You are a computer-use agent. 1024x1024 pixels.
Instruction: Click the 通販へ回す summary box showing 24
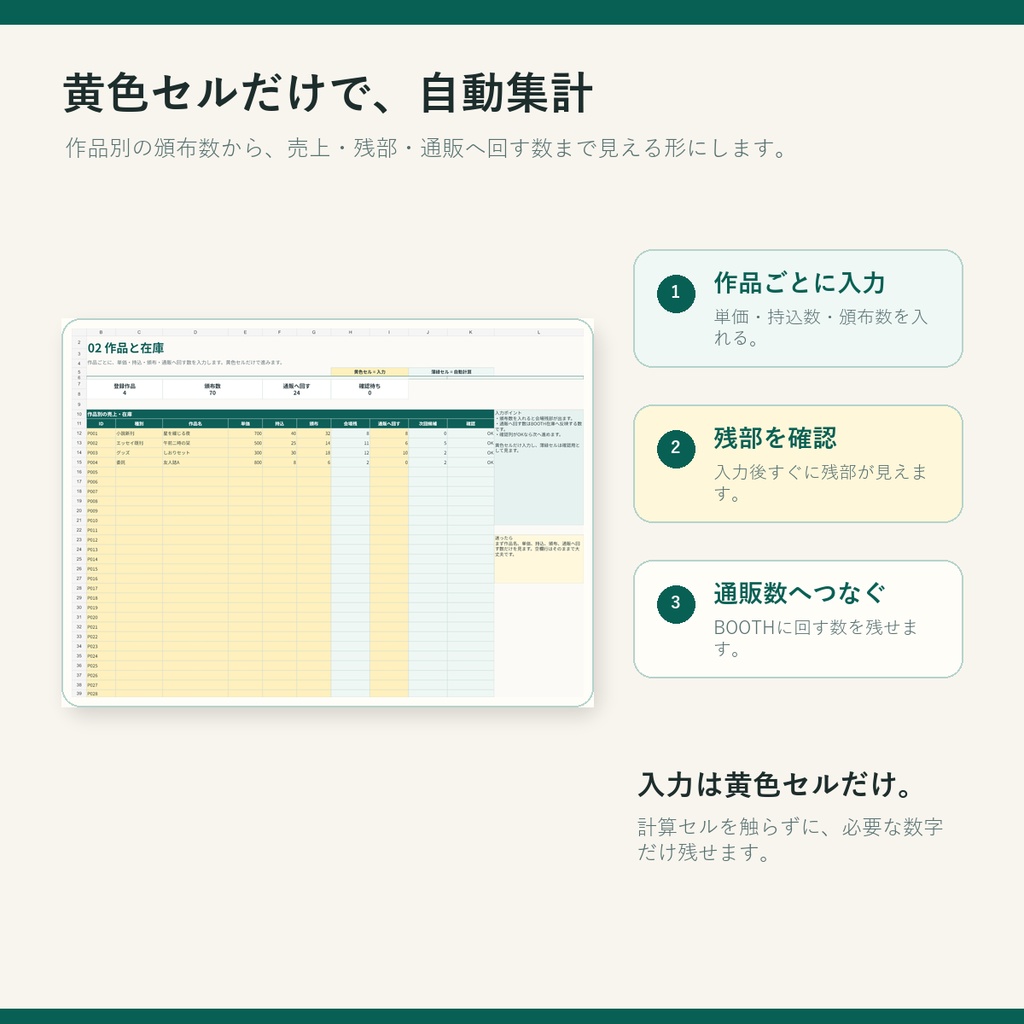[x=296, y=389]
